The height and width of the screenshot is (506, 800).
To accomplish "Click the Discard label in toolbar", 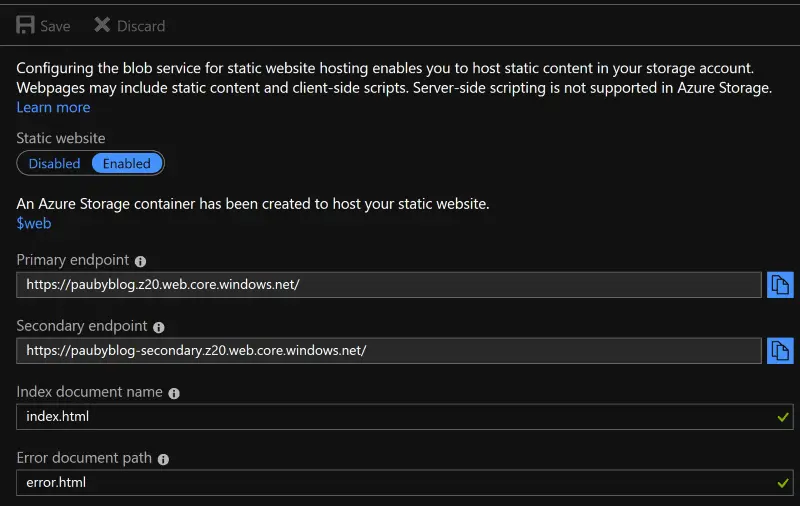I will click(x=141, y=26).
